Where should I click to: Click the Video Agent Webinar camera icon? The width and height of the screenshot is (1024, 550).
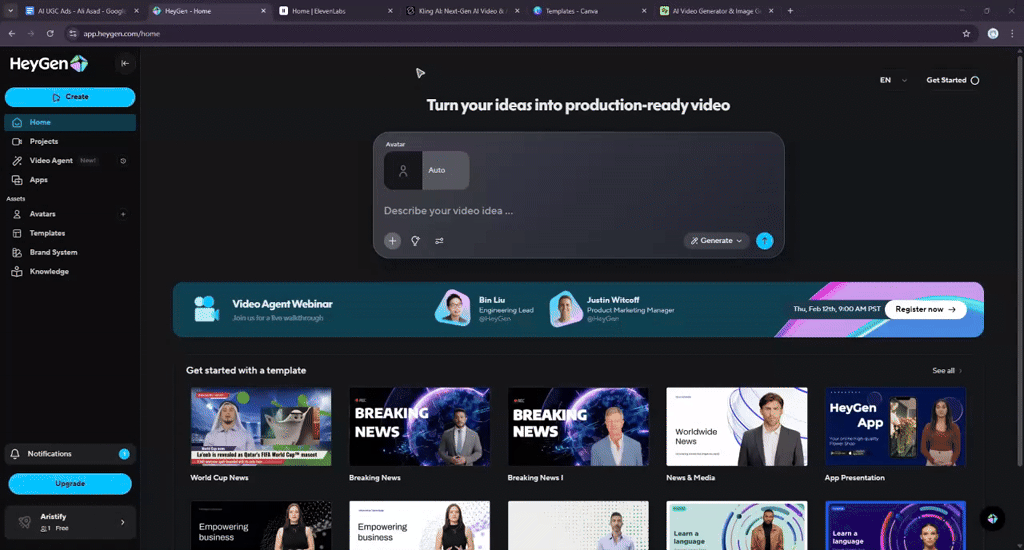tap(206, 309)
